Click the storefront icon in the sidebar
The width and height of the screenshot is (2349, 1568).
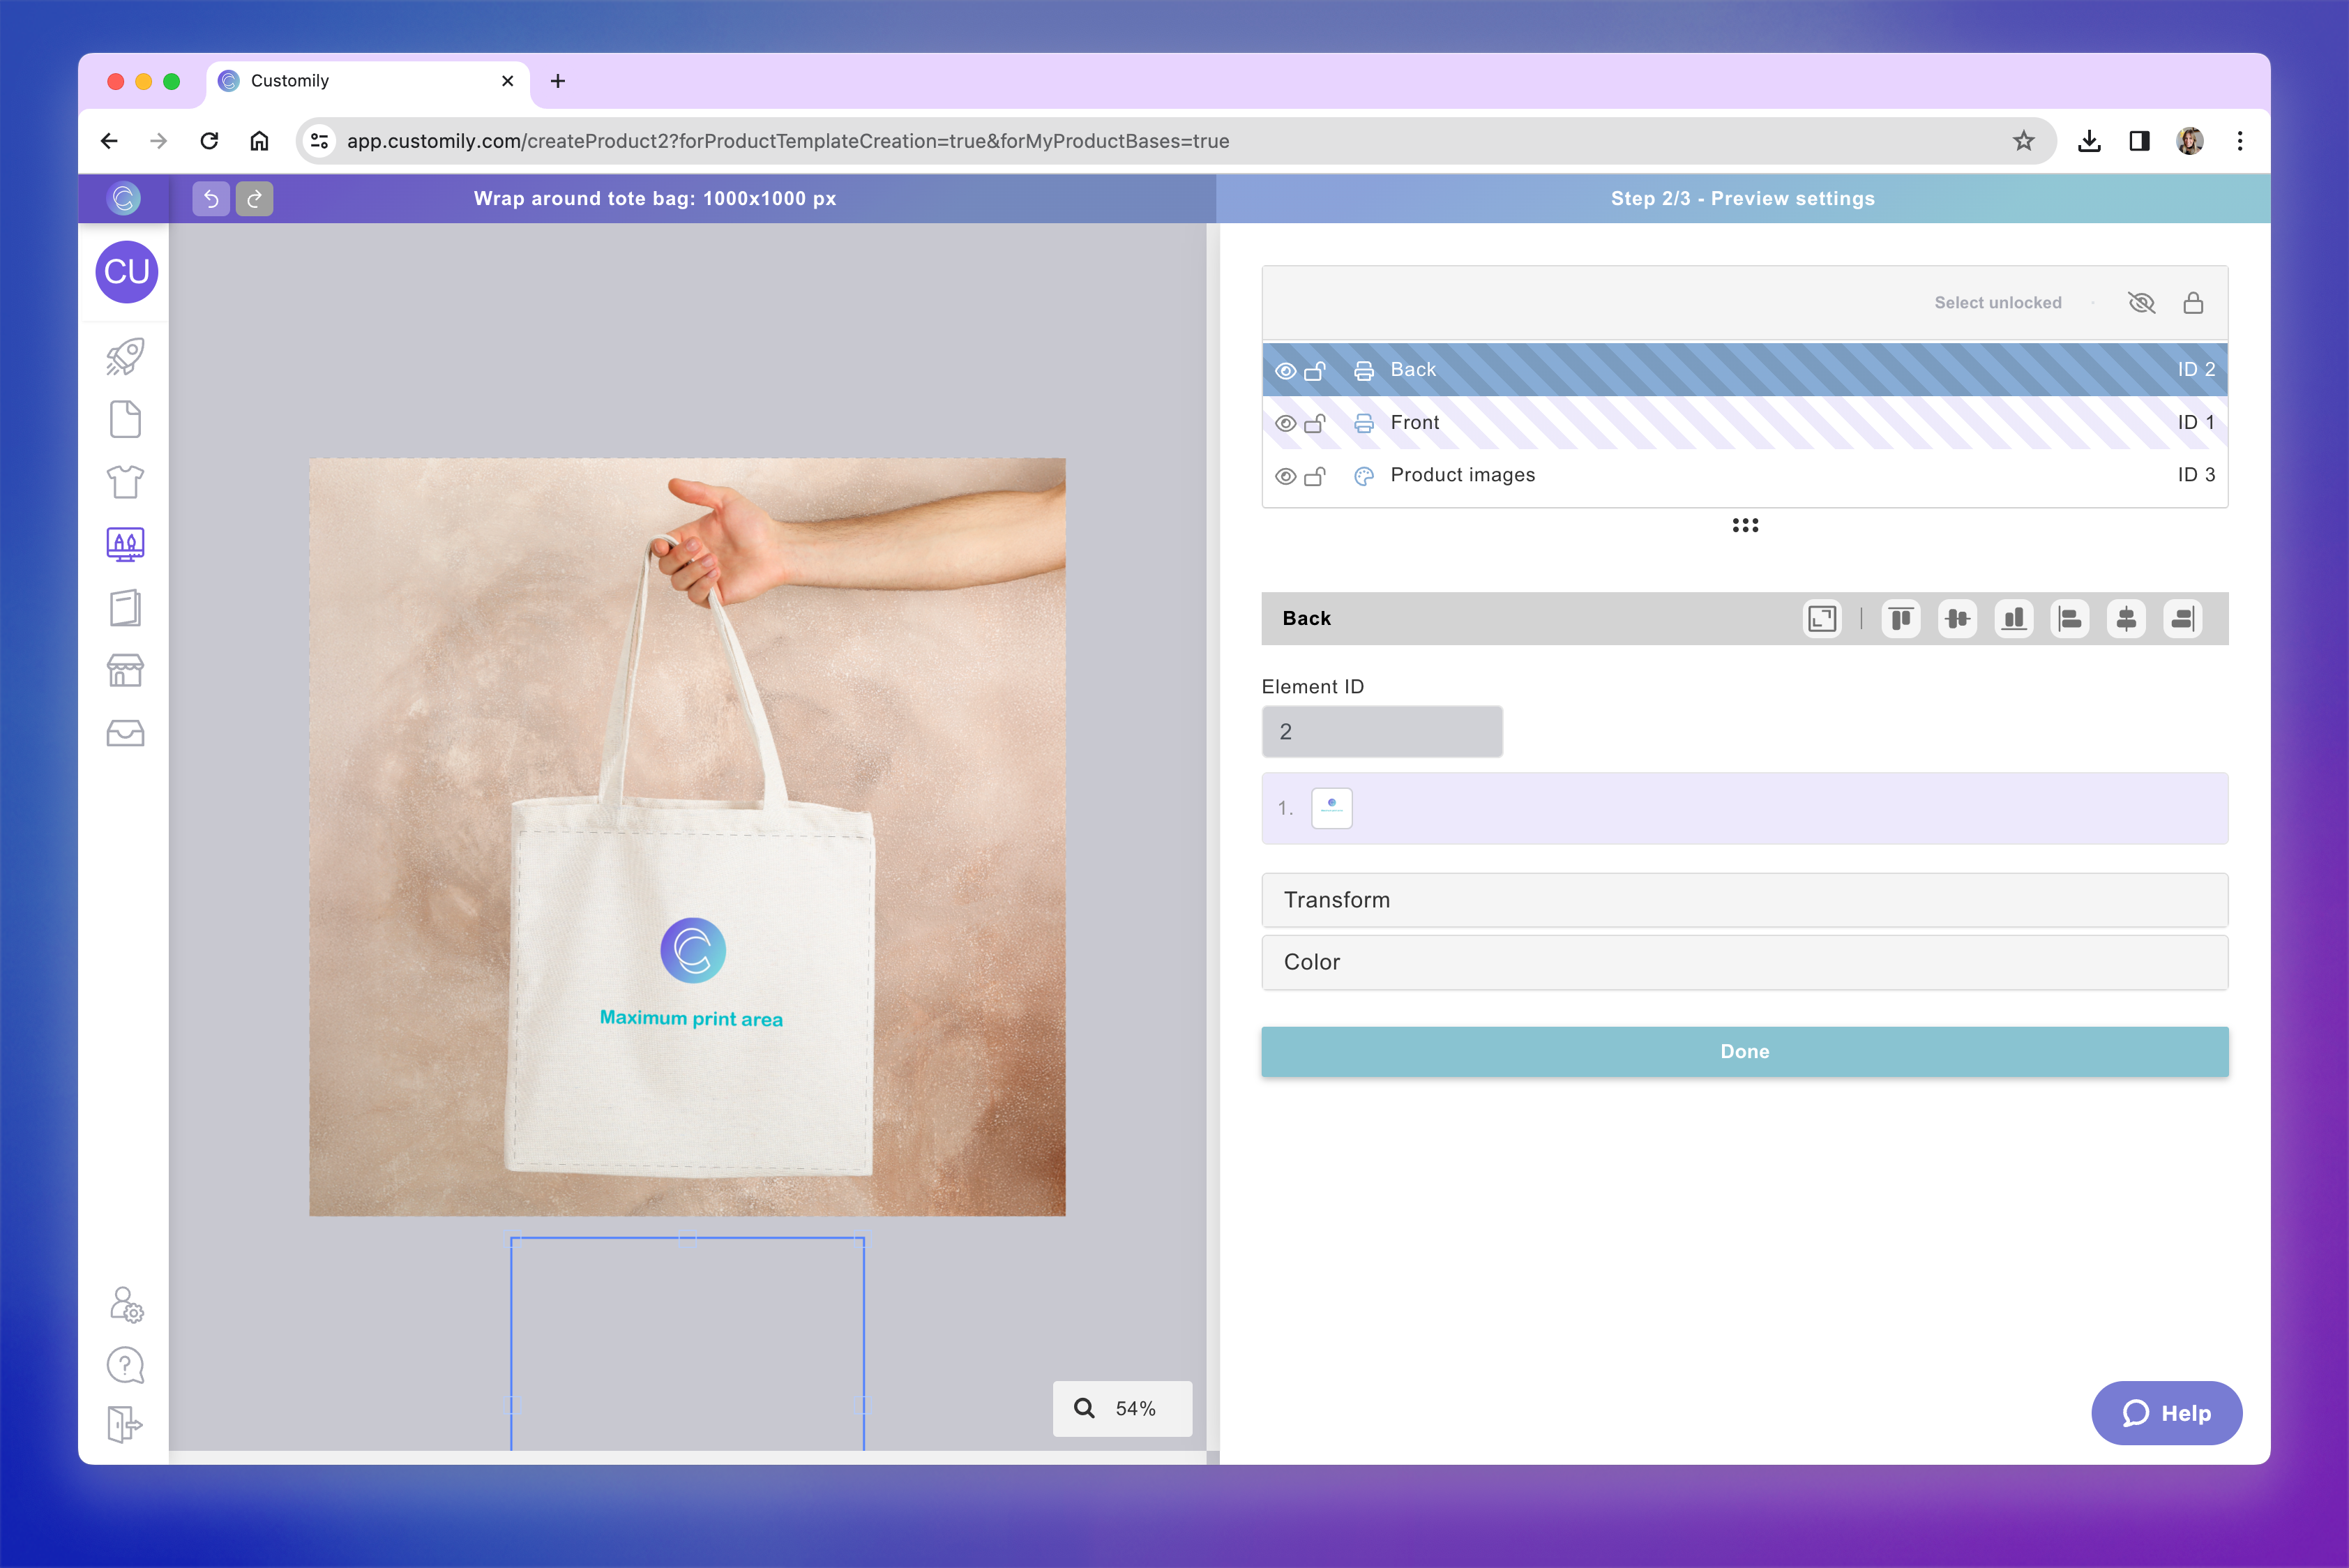click(x=125, y=670)
